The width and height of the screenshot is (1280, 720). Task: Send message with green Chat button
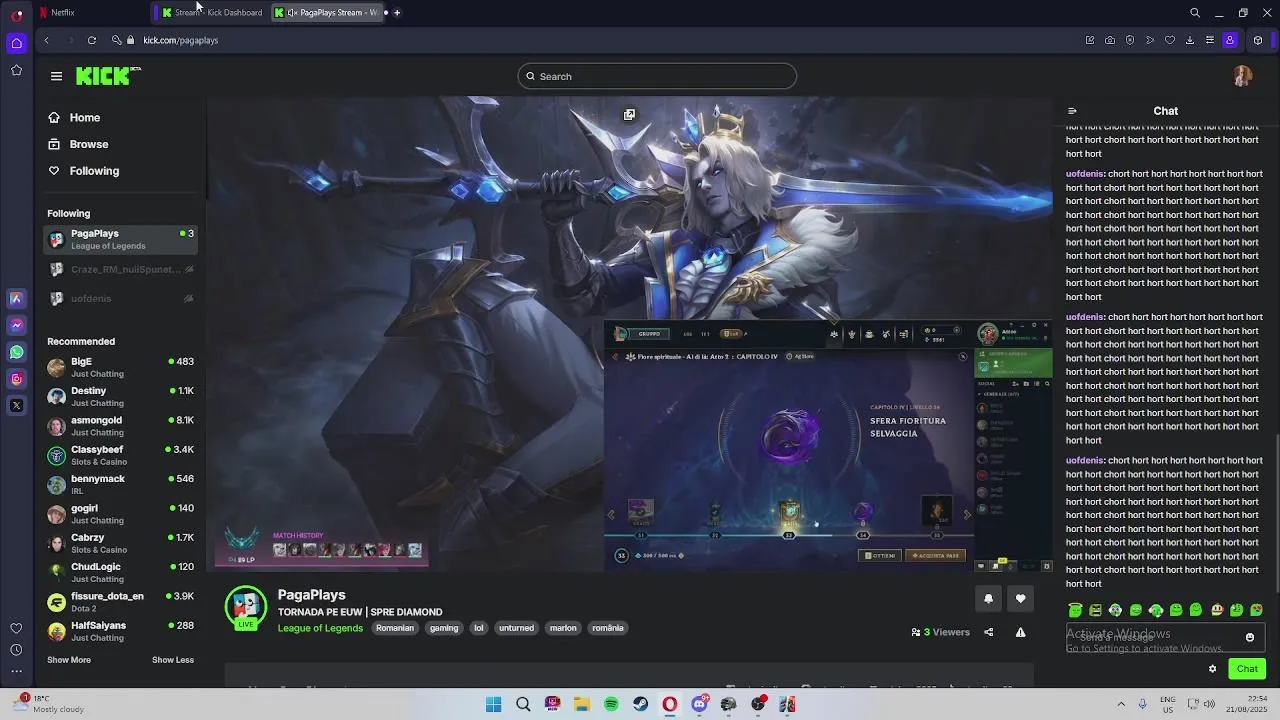point(1247,669)
